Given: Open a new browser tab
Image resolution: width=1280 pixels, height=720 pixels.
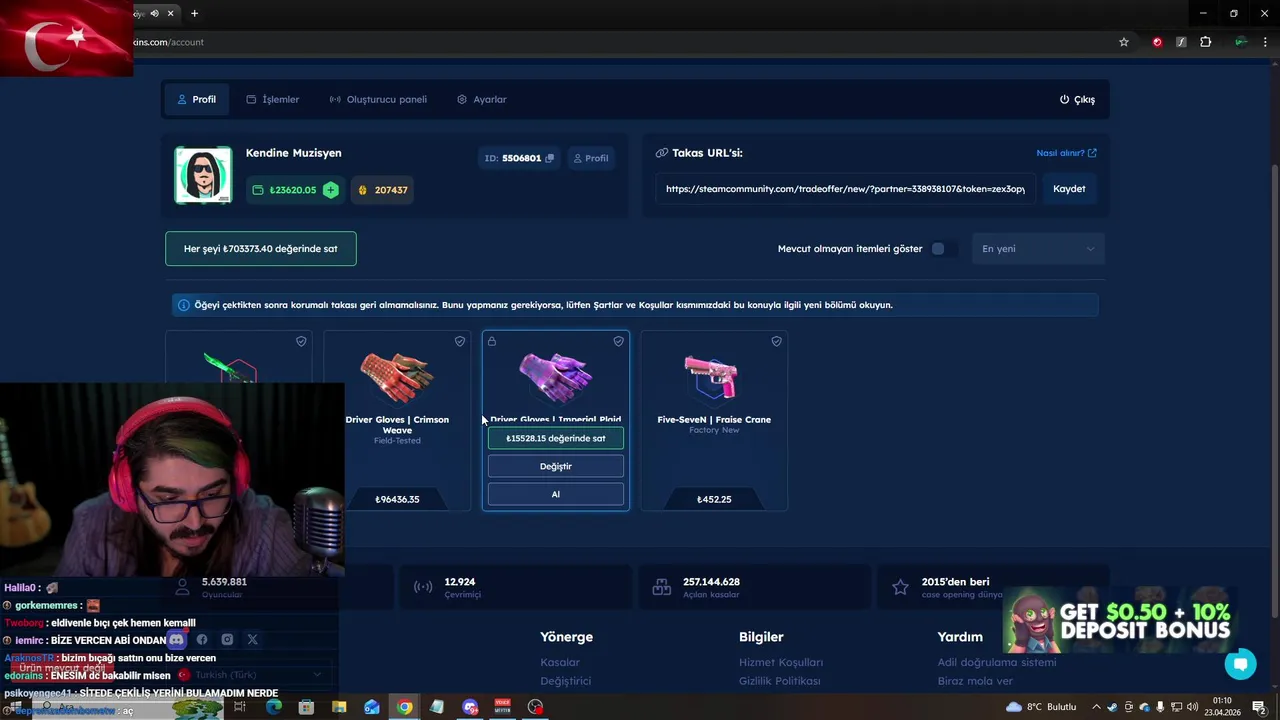Looking at the screenshot, I should 194,13.
